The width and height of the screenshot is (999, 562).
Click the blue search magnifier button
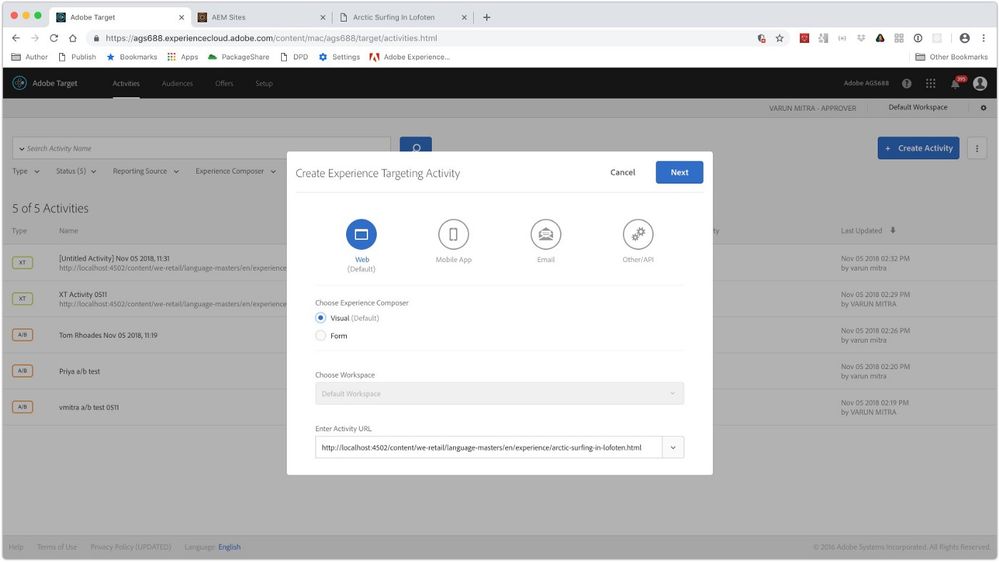click(x=415, y=148)
